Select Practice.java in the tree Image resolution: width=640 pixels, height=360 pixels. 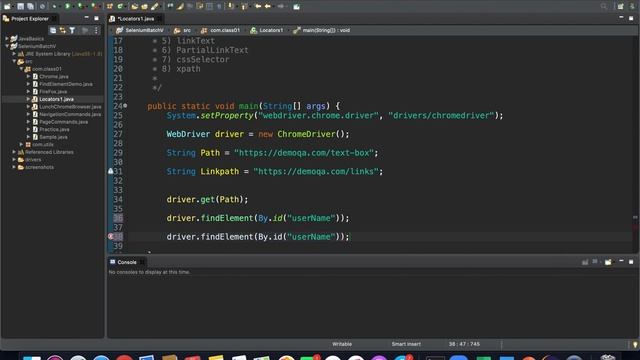[x=54, y=129]
